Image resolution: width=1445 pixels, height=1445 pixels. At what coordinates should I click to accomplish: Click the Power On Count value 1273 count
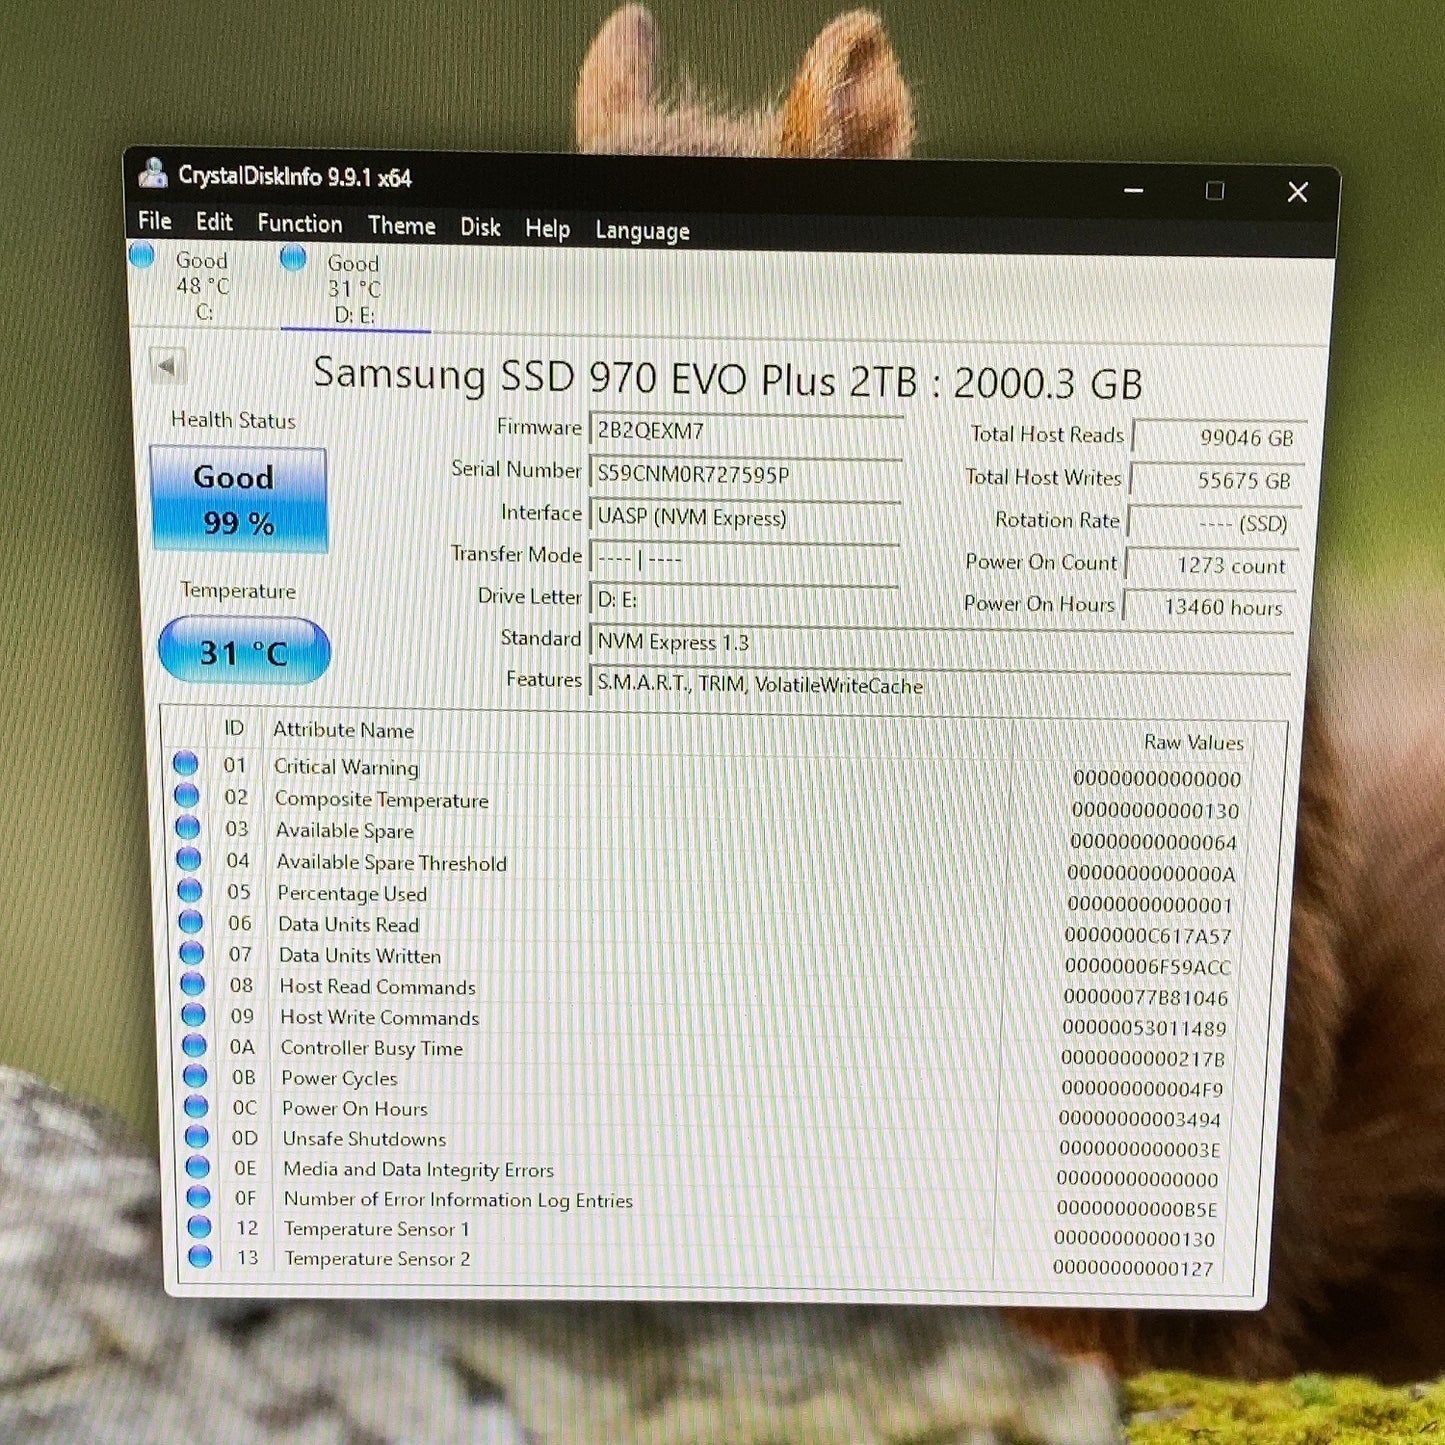pyautogui.click(x=1212, y=565)
